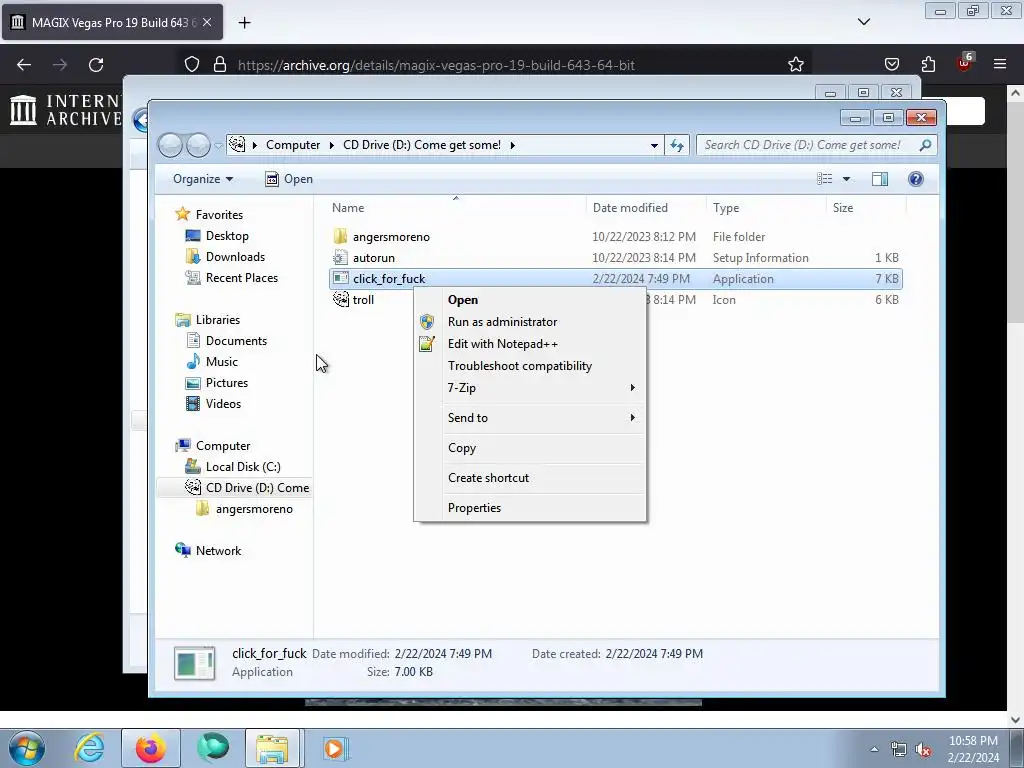Select CD Drive (D:) breadcrumb segment
Screen dimensions: 1024x768
click(422, 145)
